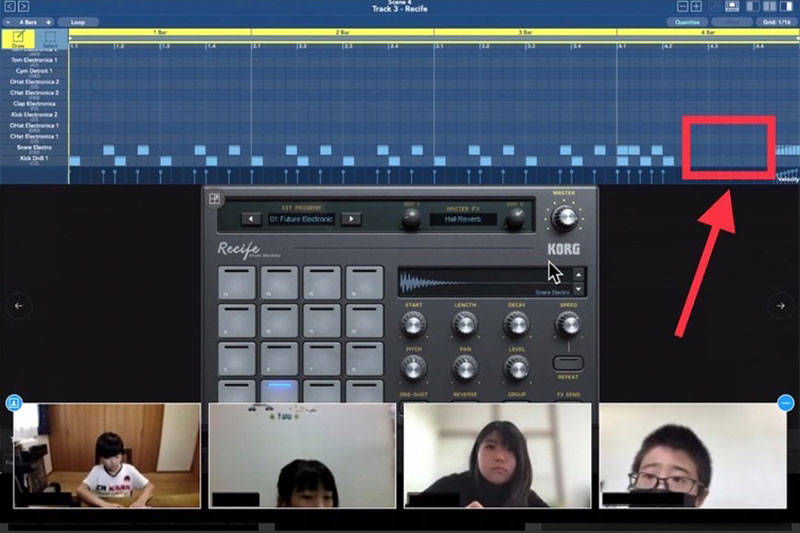800x533 pixels.
Task: Select the Clap Electronica row
Action: pos(34,105)
